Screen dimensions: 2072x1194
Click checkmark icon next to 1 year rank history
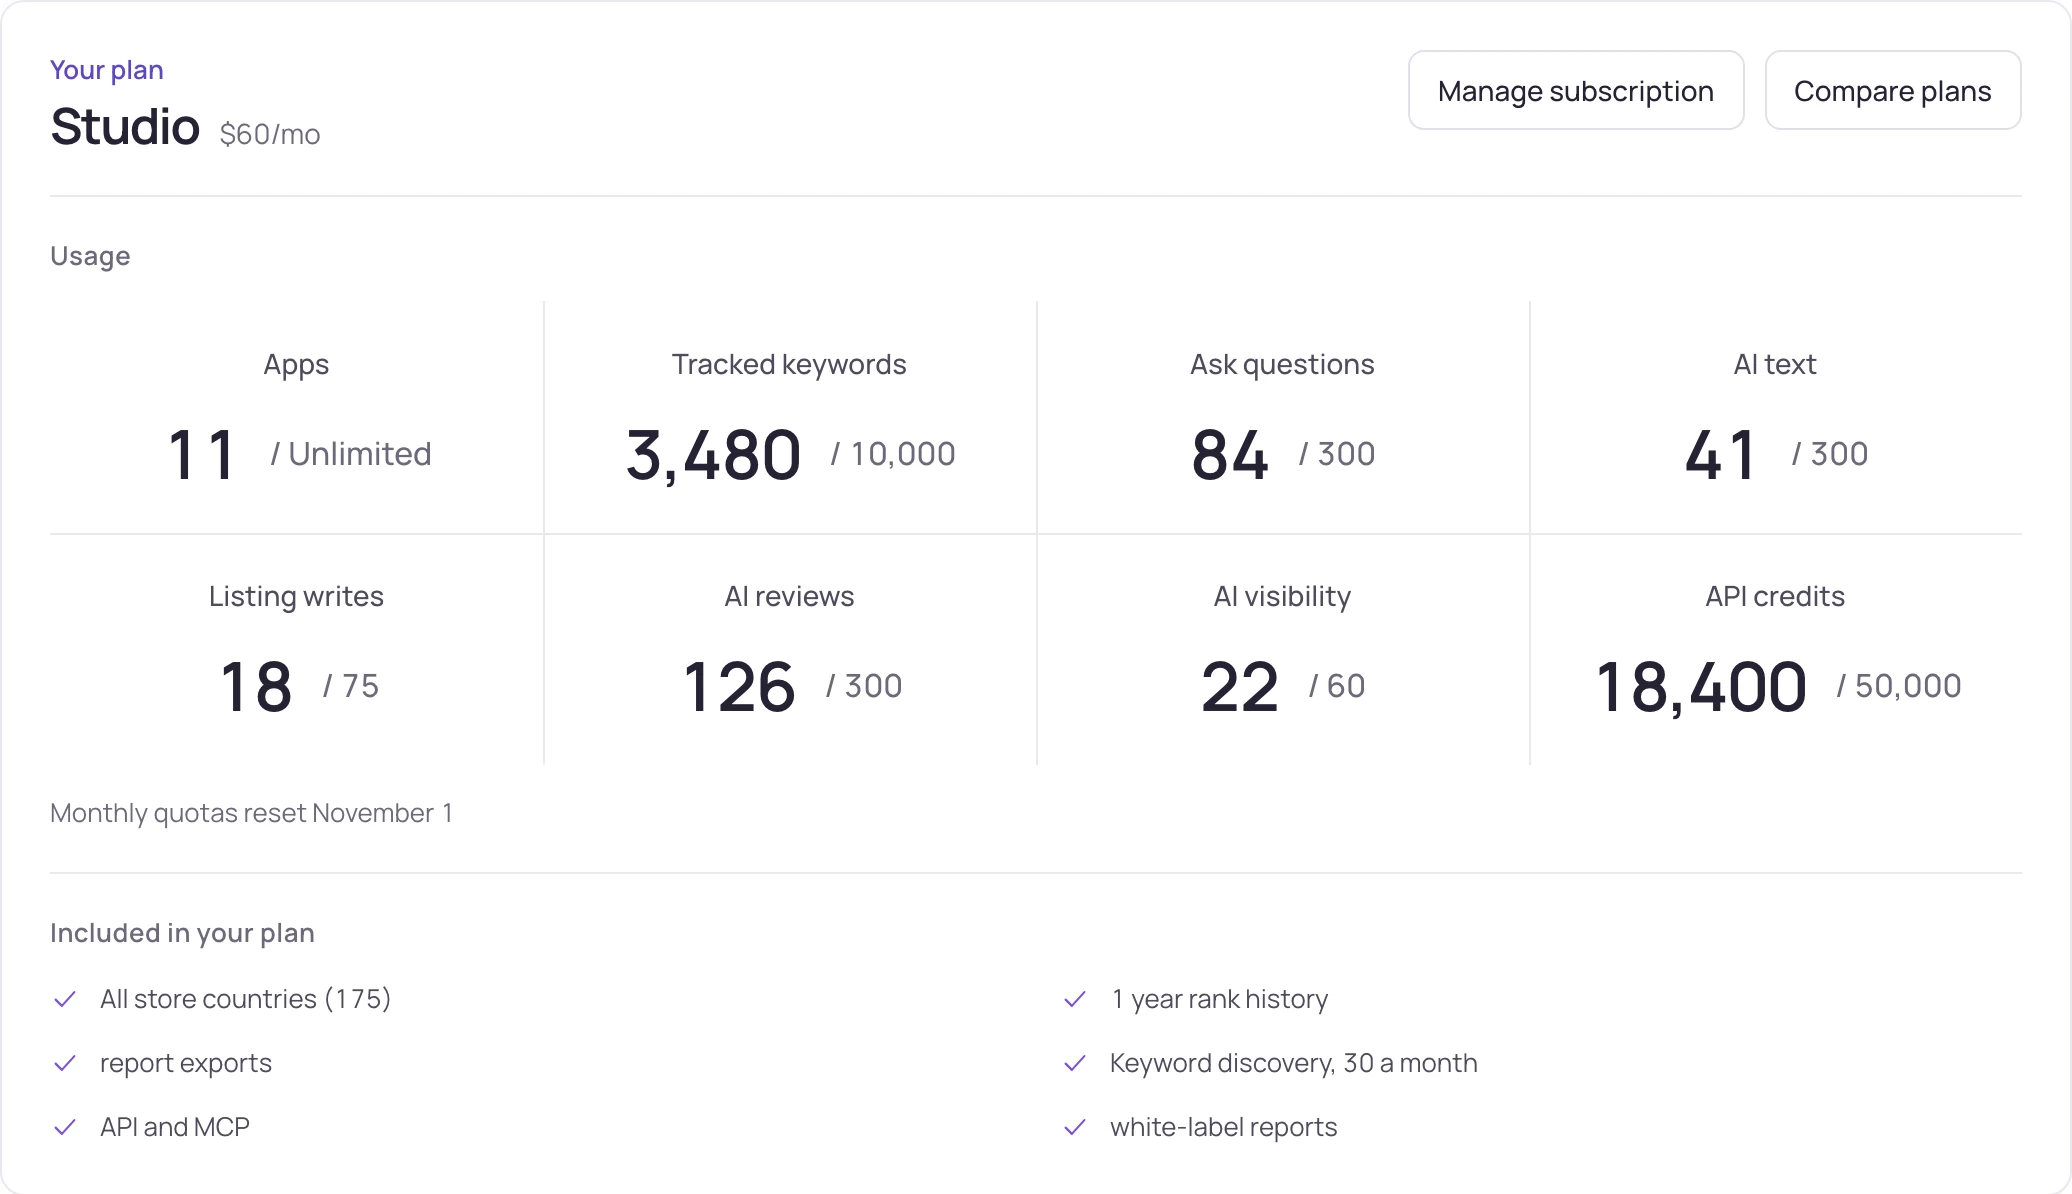click(x=1075, y=999)
